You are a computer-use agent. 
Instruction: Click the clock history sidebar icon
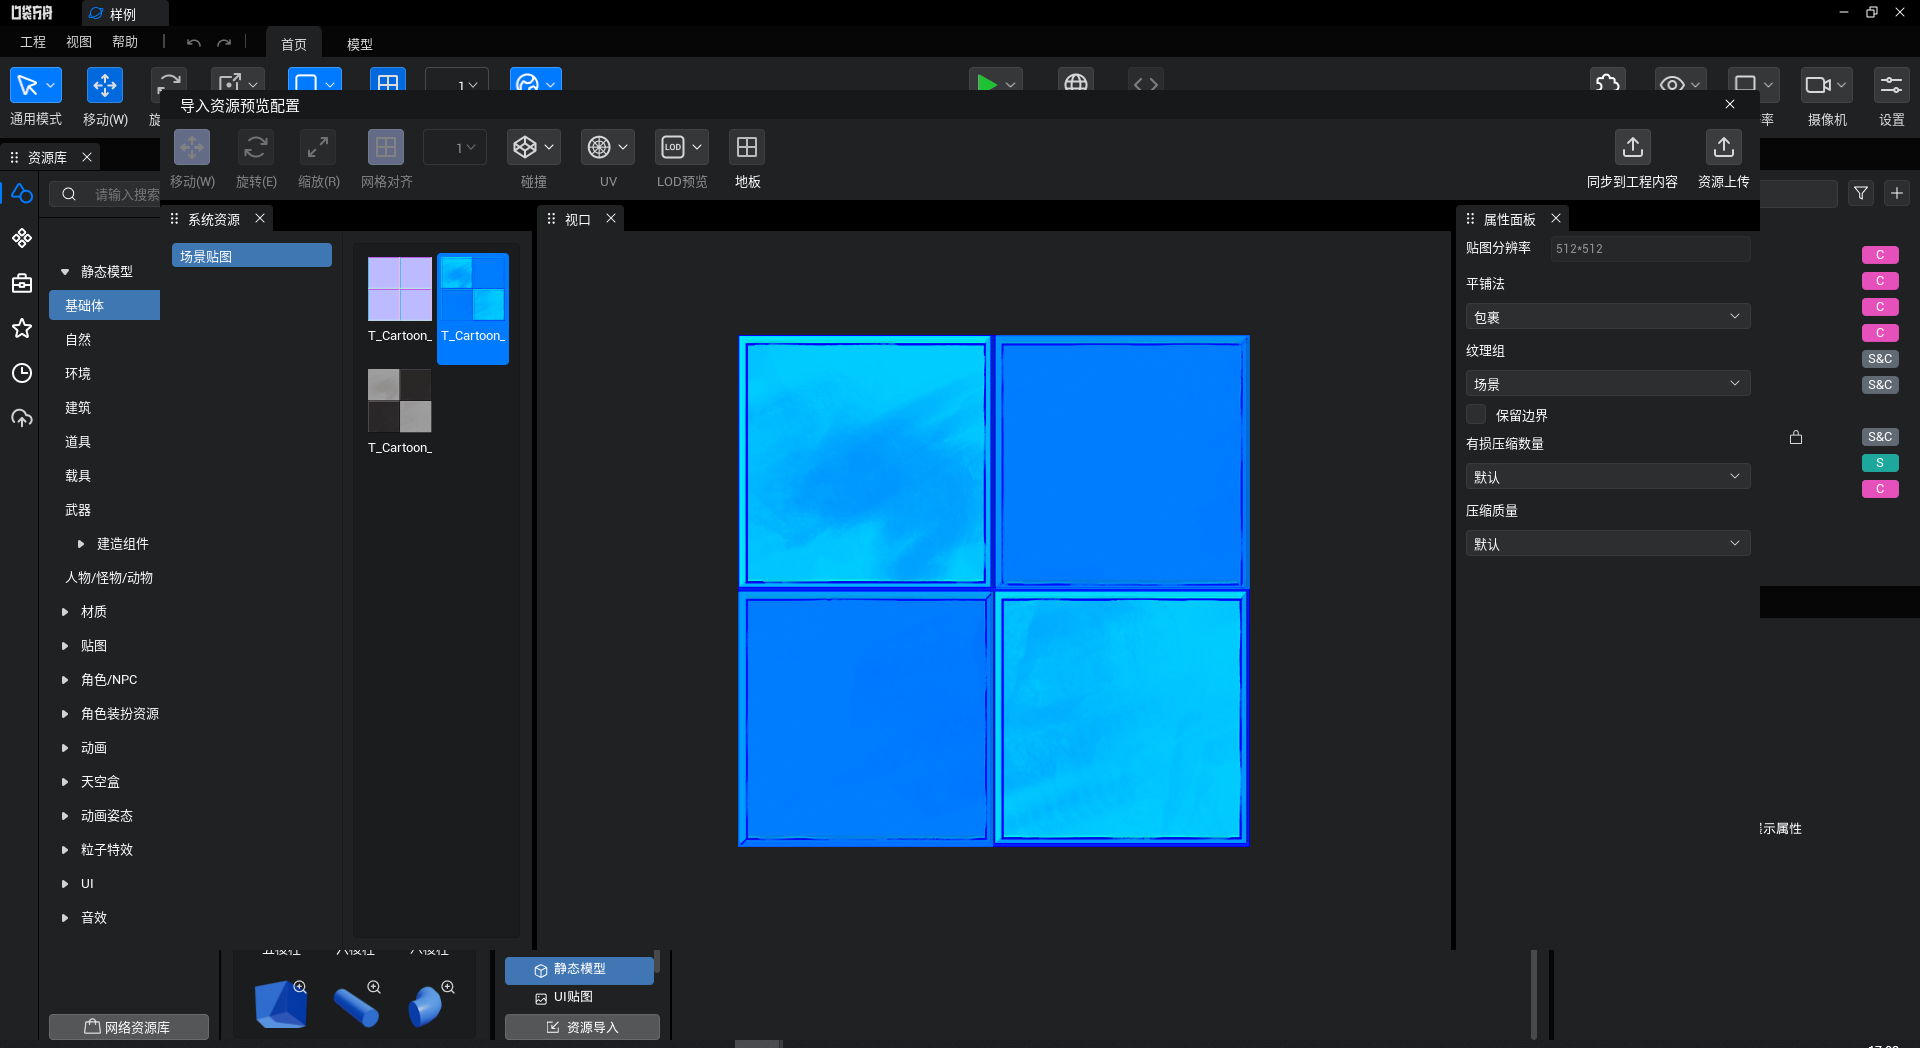click(x=22, y=373)
